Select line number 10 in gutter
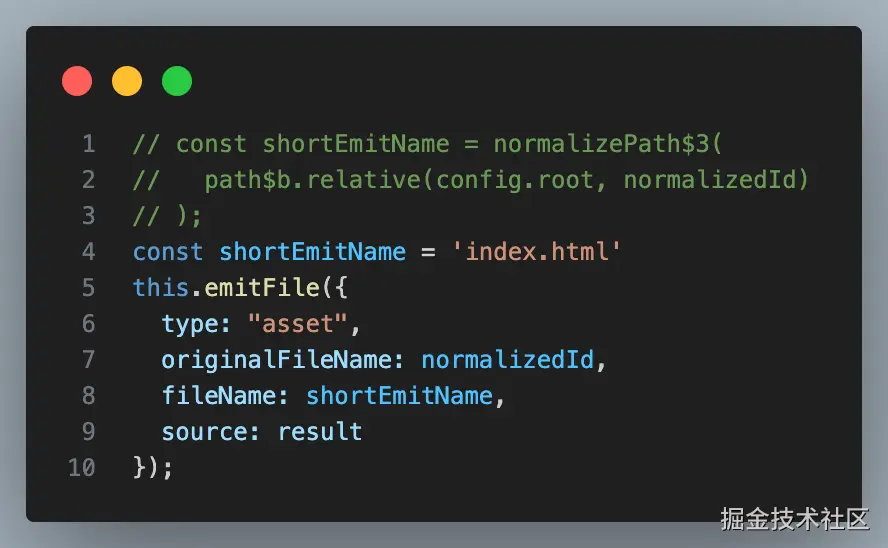The height and width of the screenshot is (548, 888). pos(82,468)
